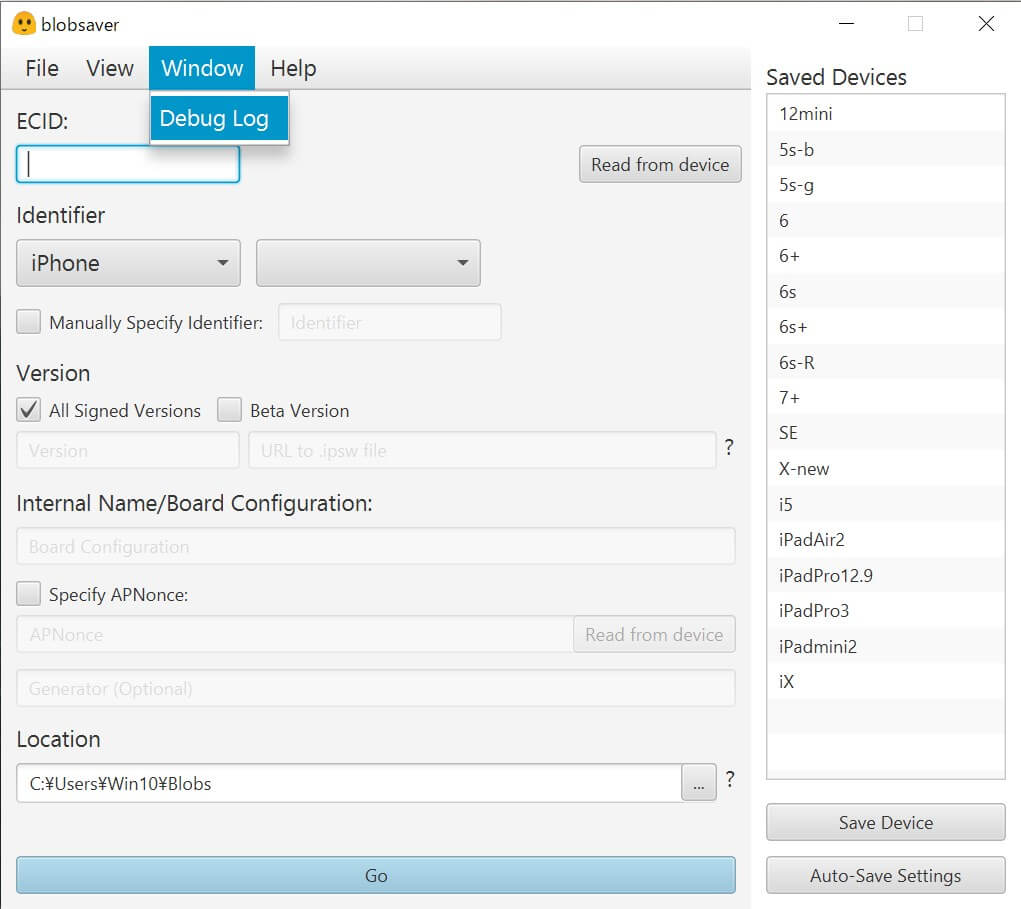Screen dimensions: 1021x909
Task: Click inside the ECID text field
Action: click(x=128, y=164)
